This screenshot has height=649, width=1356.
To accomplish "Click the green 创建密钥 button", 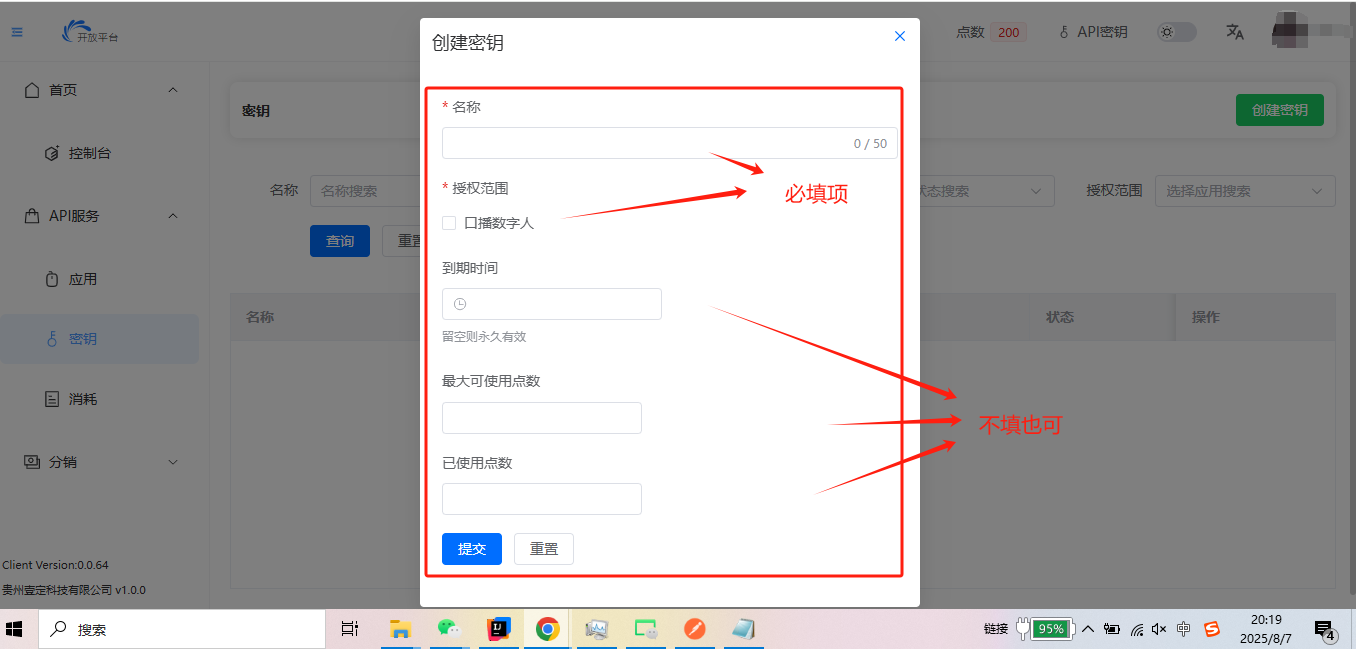I will tap(1280, 110).
